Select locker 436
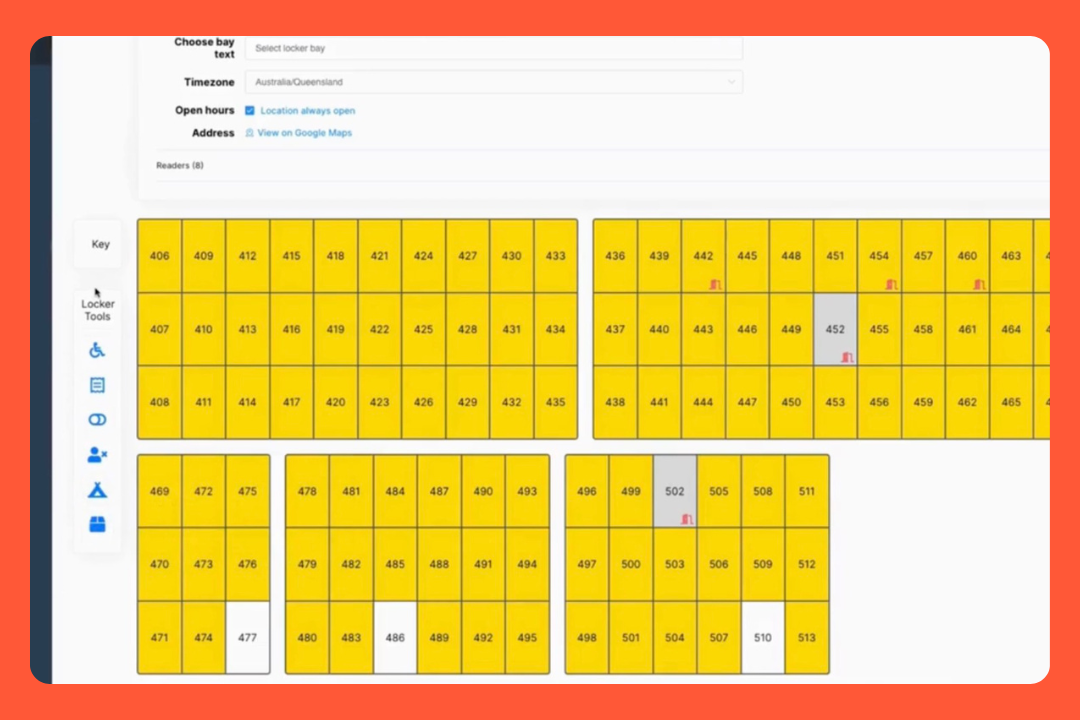The image size is (1080, 720). 615,256
